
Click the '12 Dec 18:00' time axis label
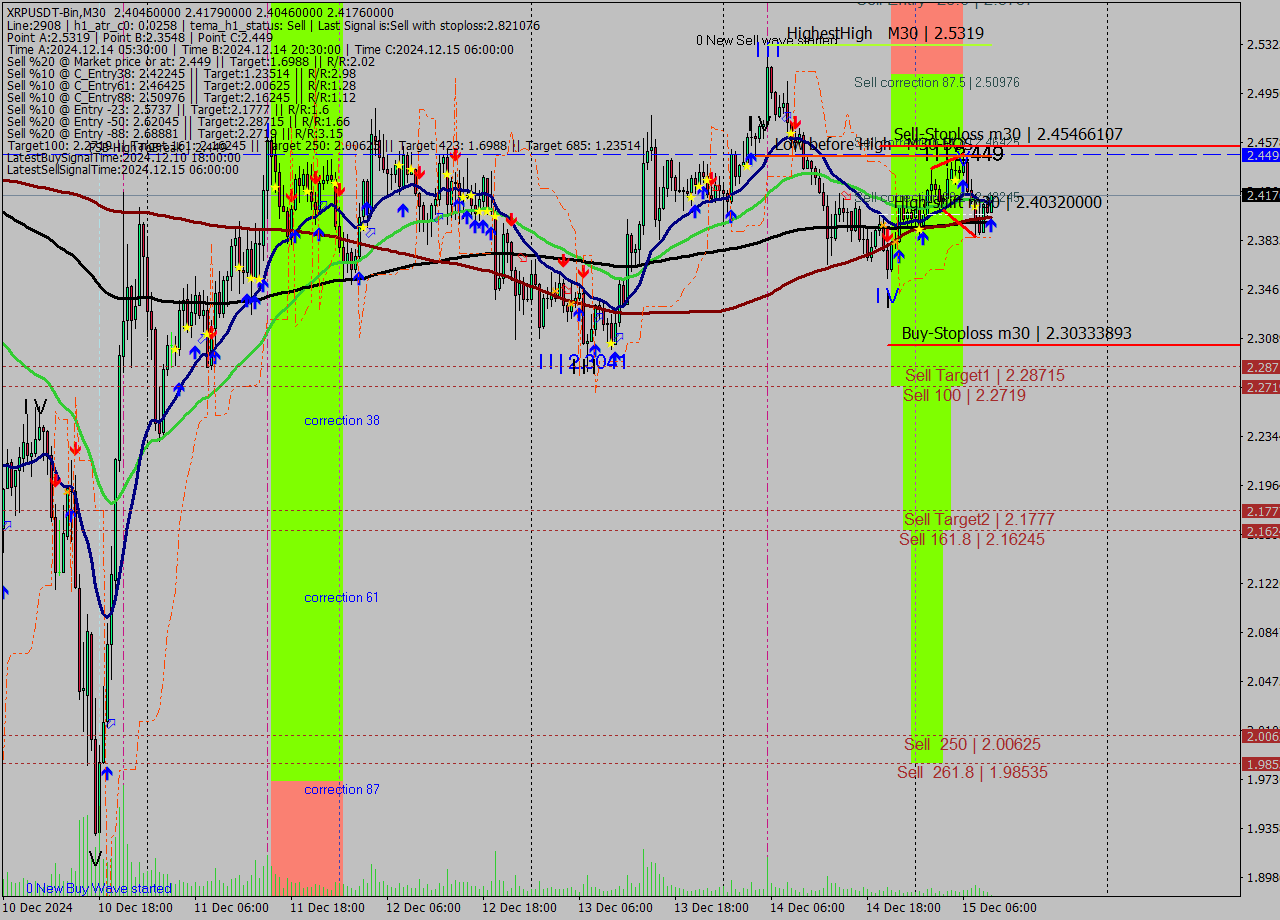click(x=519, y=908)
